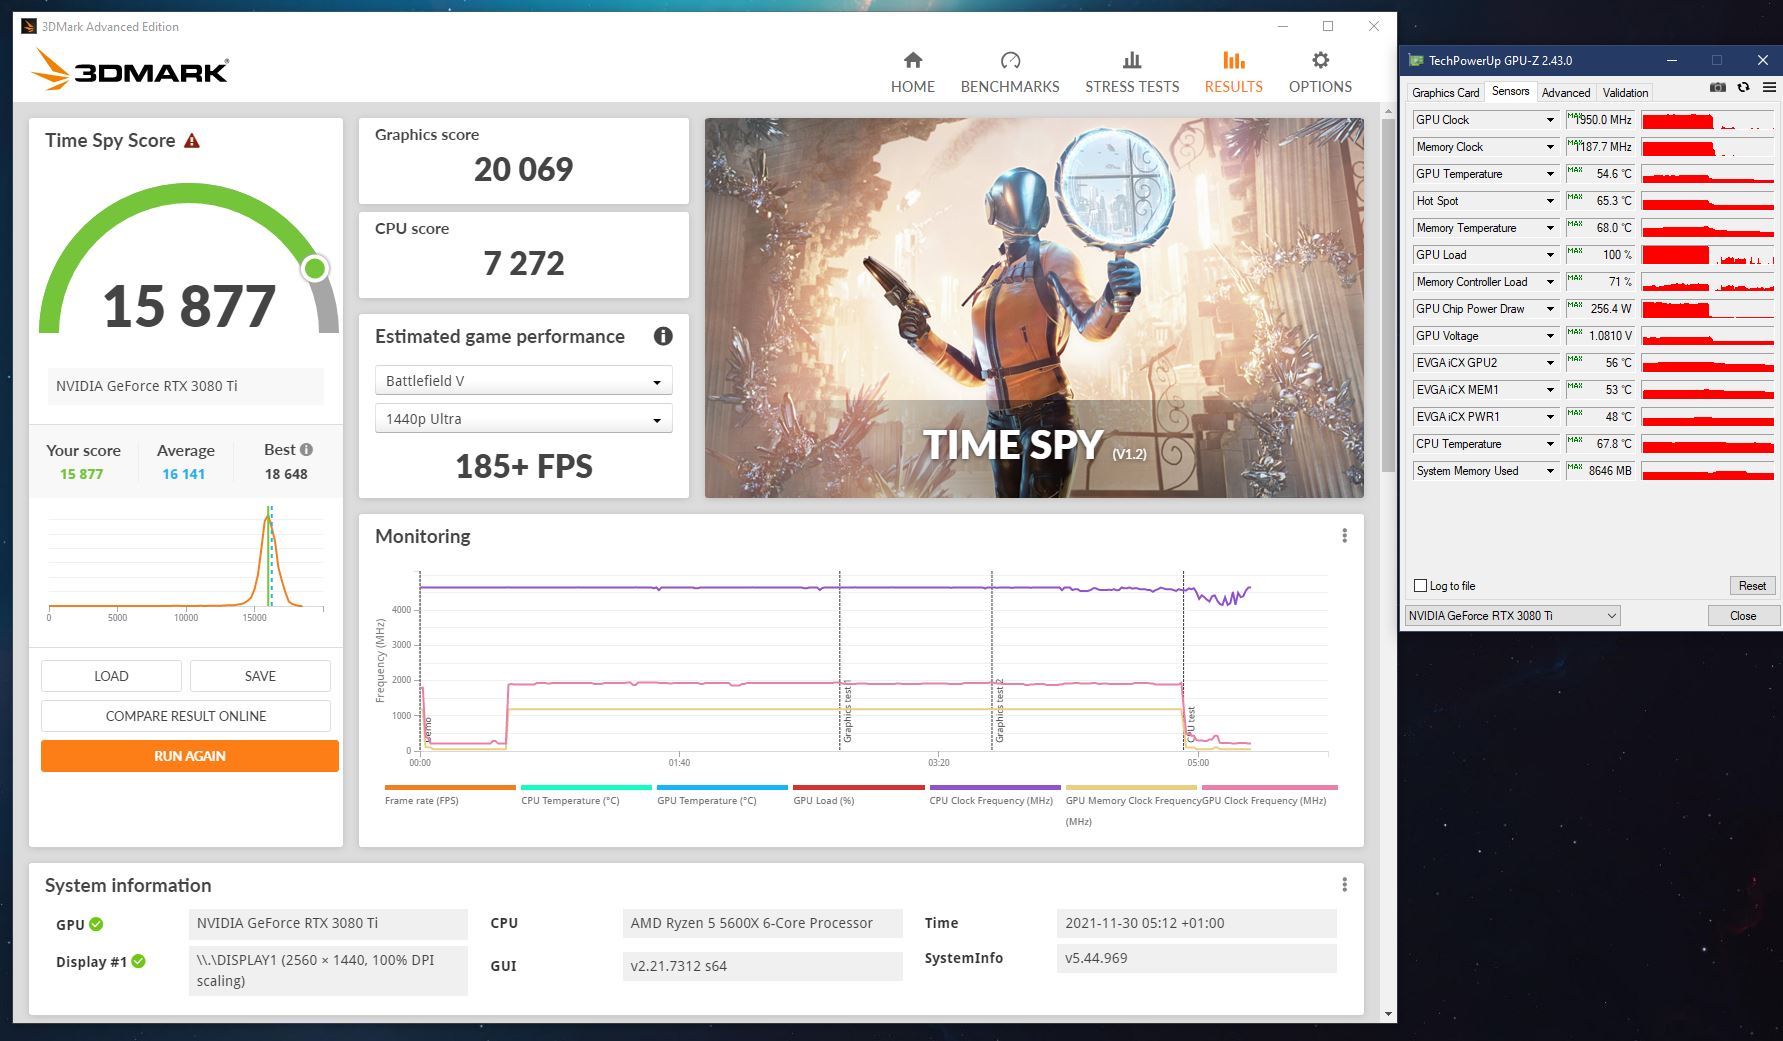Open the GPU-Z hamburger menu
This screenshot has width=1783, height=1041.
(1769, 88)
